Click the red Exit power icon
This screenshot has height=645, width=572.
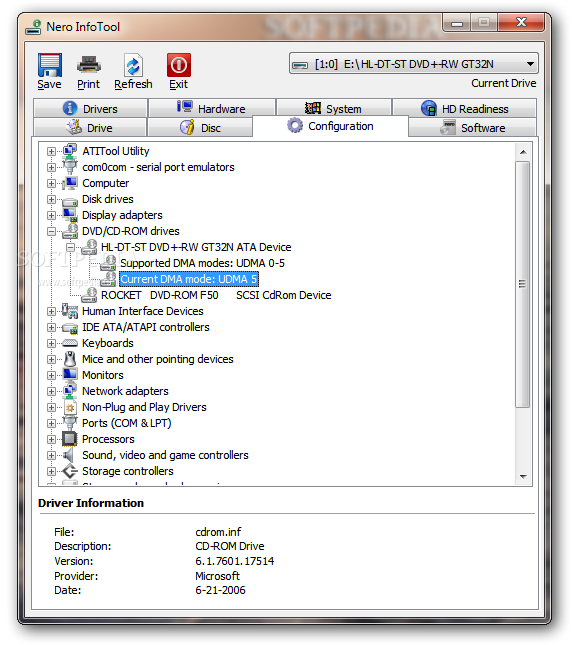[x=179, y=65]
